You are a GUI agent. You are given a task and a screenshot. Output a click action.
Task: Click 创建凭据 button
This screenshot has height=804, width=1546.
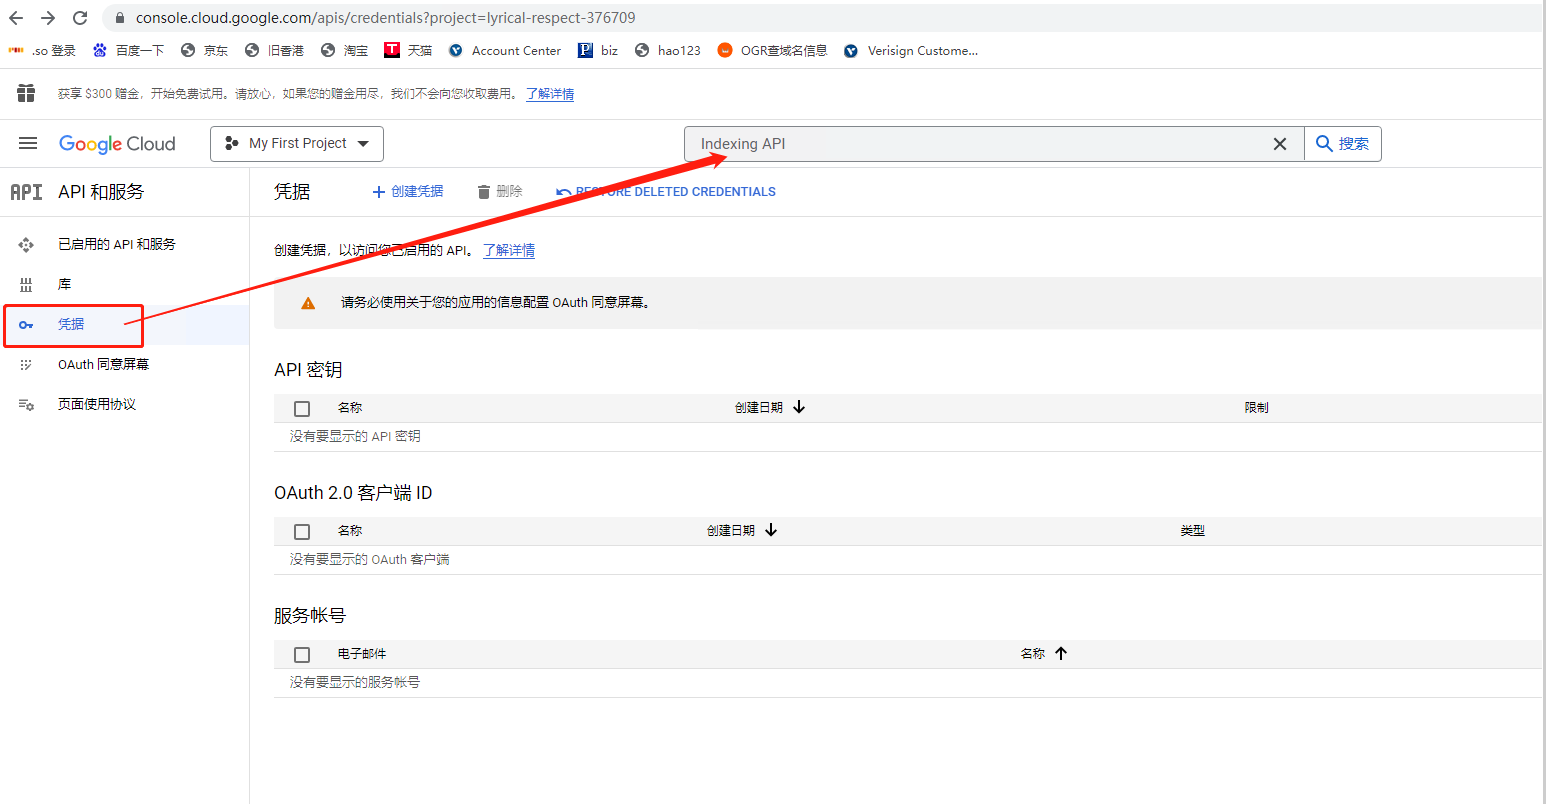coord(408,191)
